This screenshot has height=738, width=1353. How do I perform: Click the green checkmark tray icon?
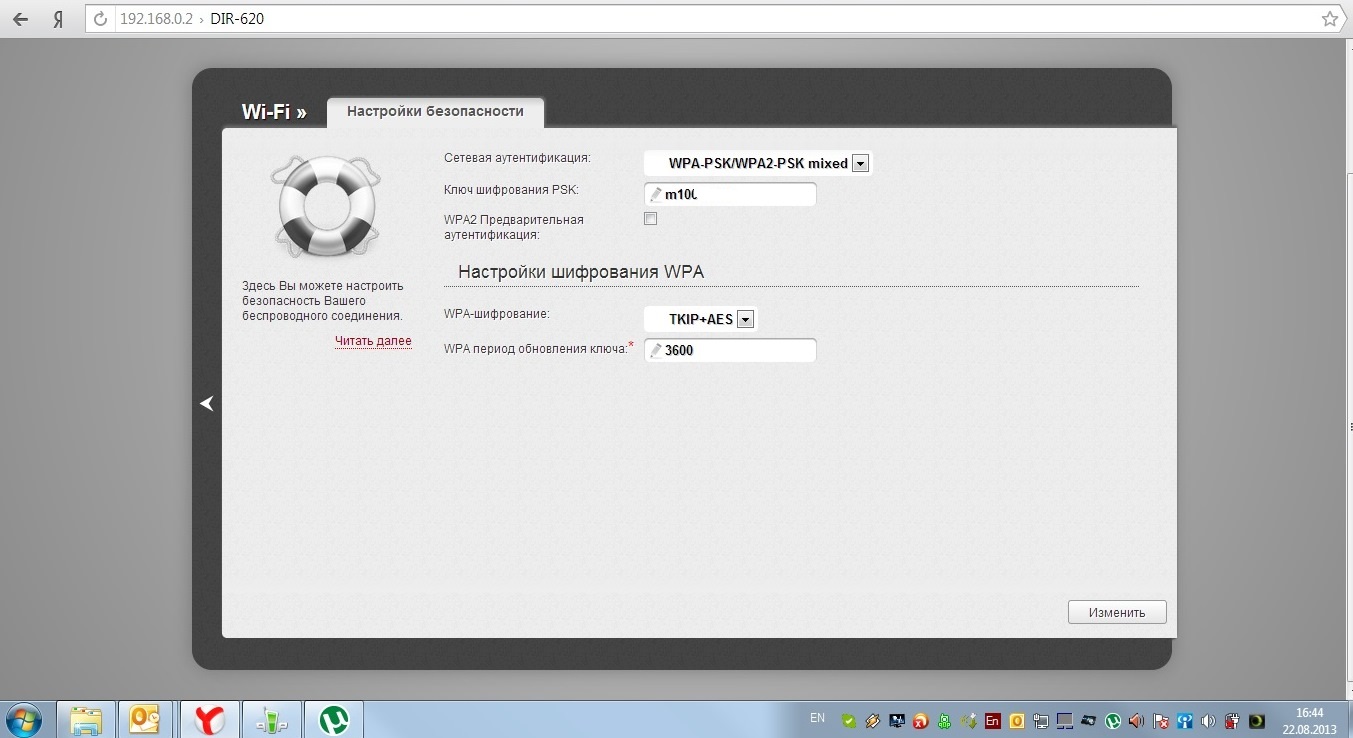[x=849, y=720]
